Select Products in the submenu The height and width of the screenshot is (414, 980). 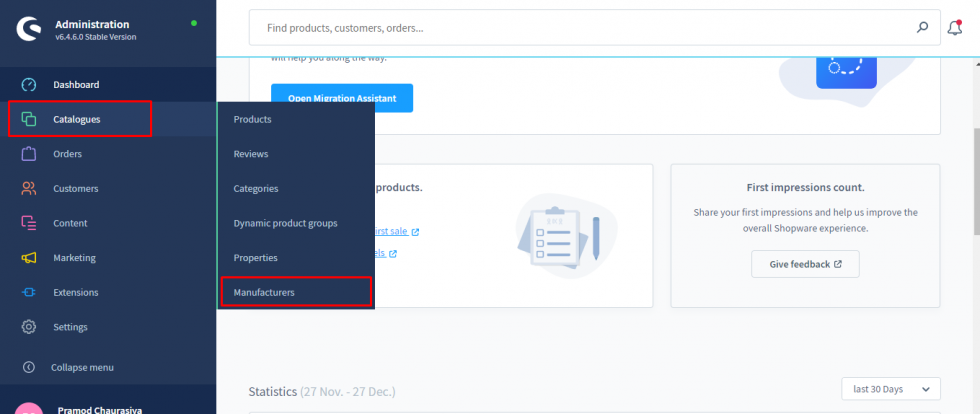(252, 119)
